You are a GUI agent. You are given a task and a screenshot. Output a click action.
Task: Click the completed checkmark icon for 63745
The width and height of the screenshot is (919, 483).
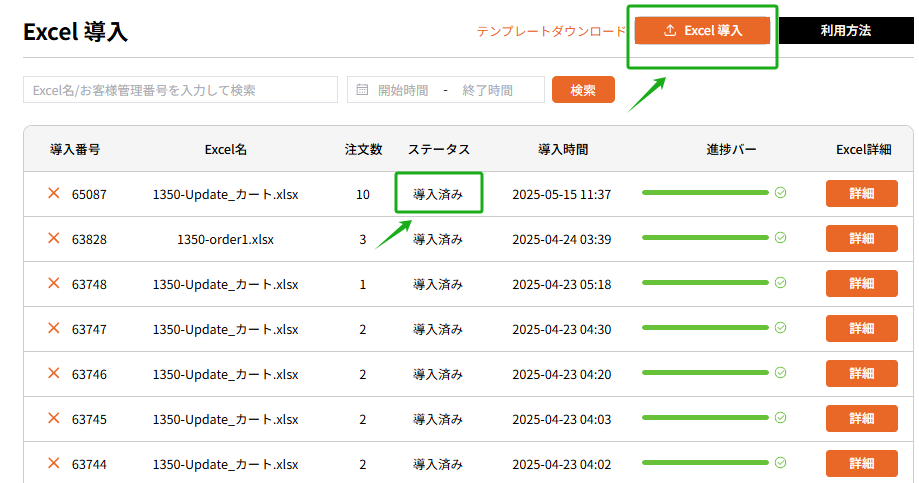[780, 417]
